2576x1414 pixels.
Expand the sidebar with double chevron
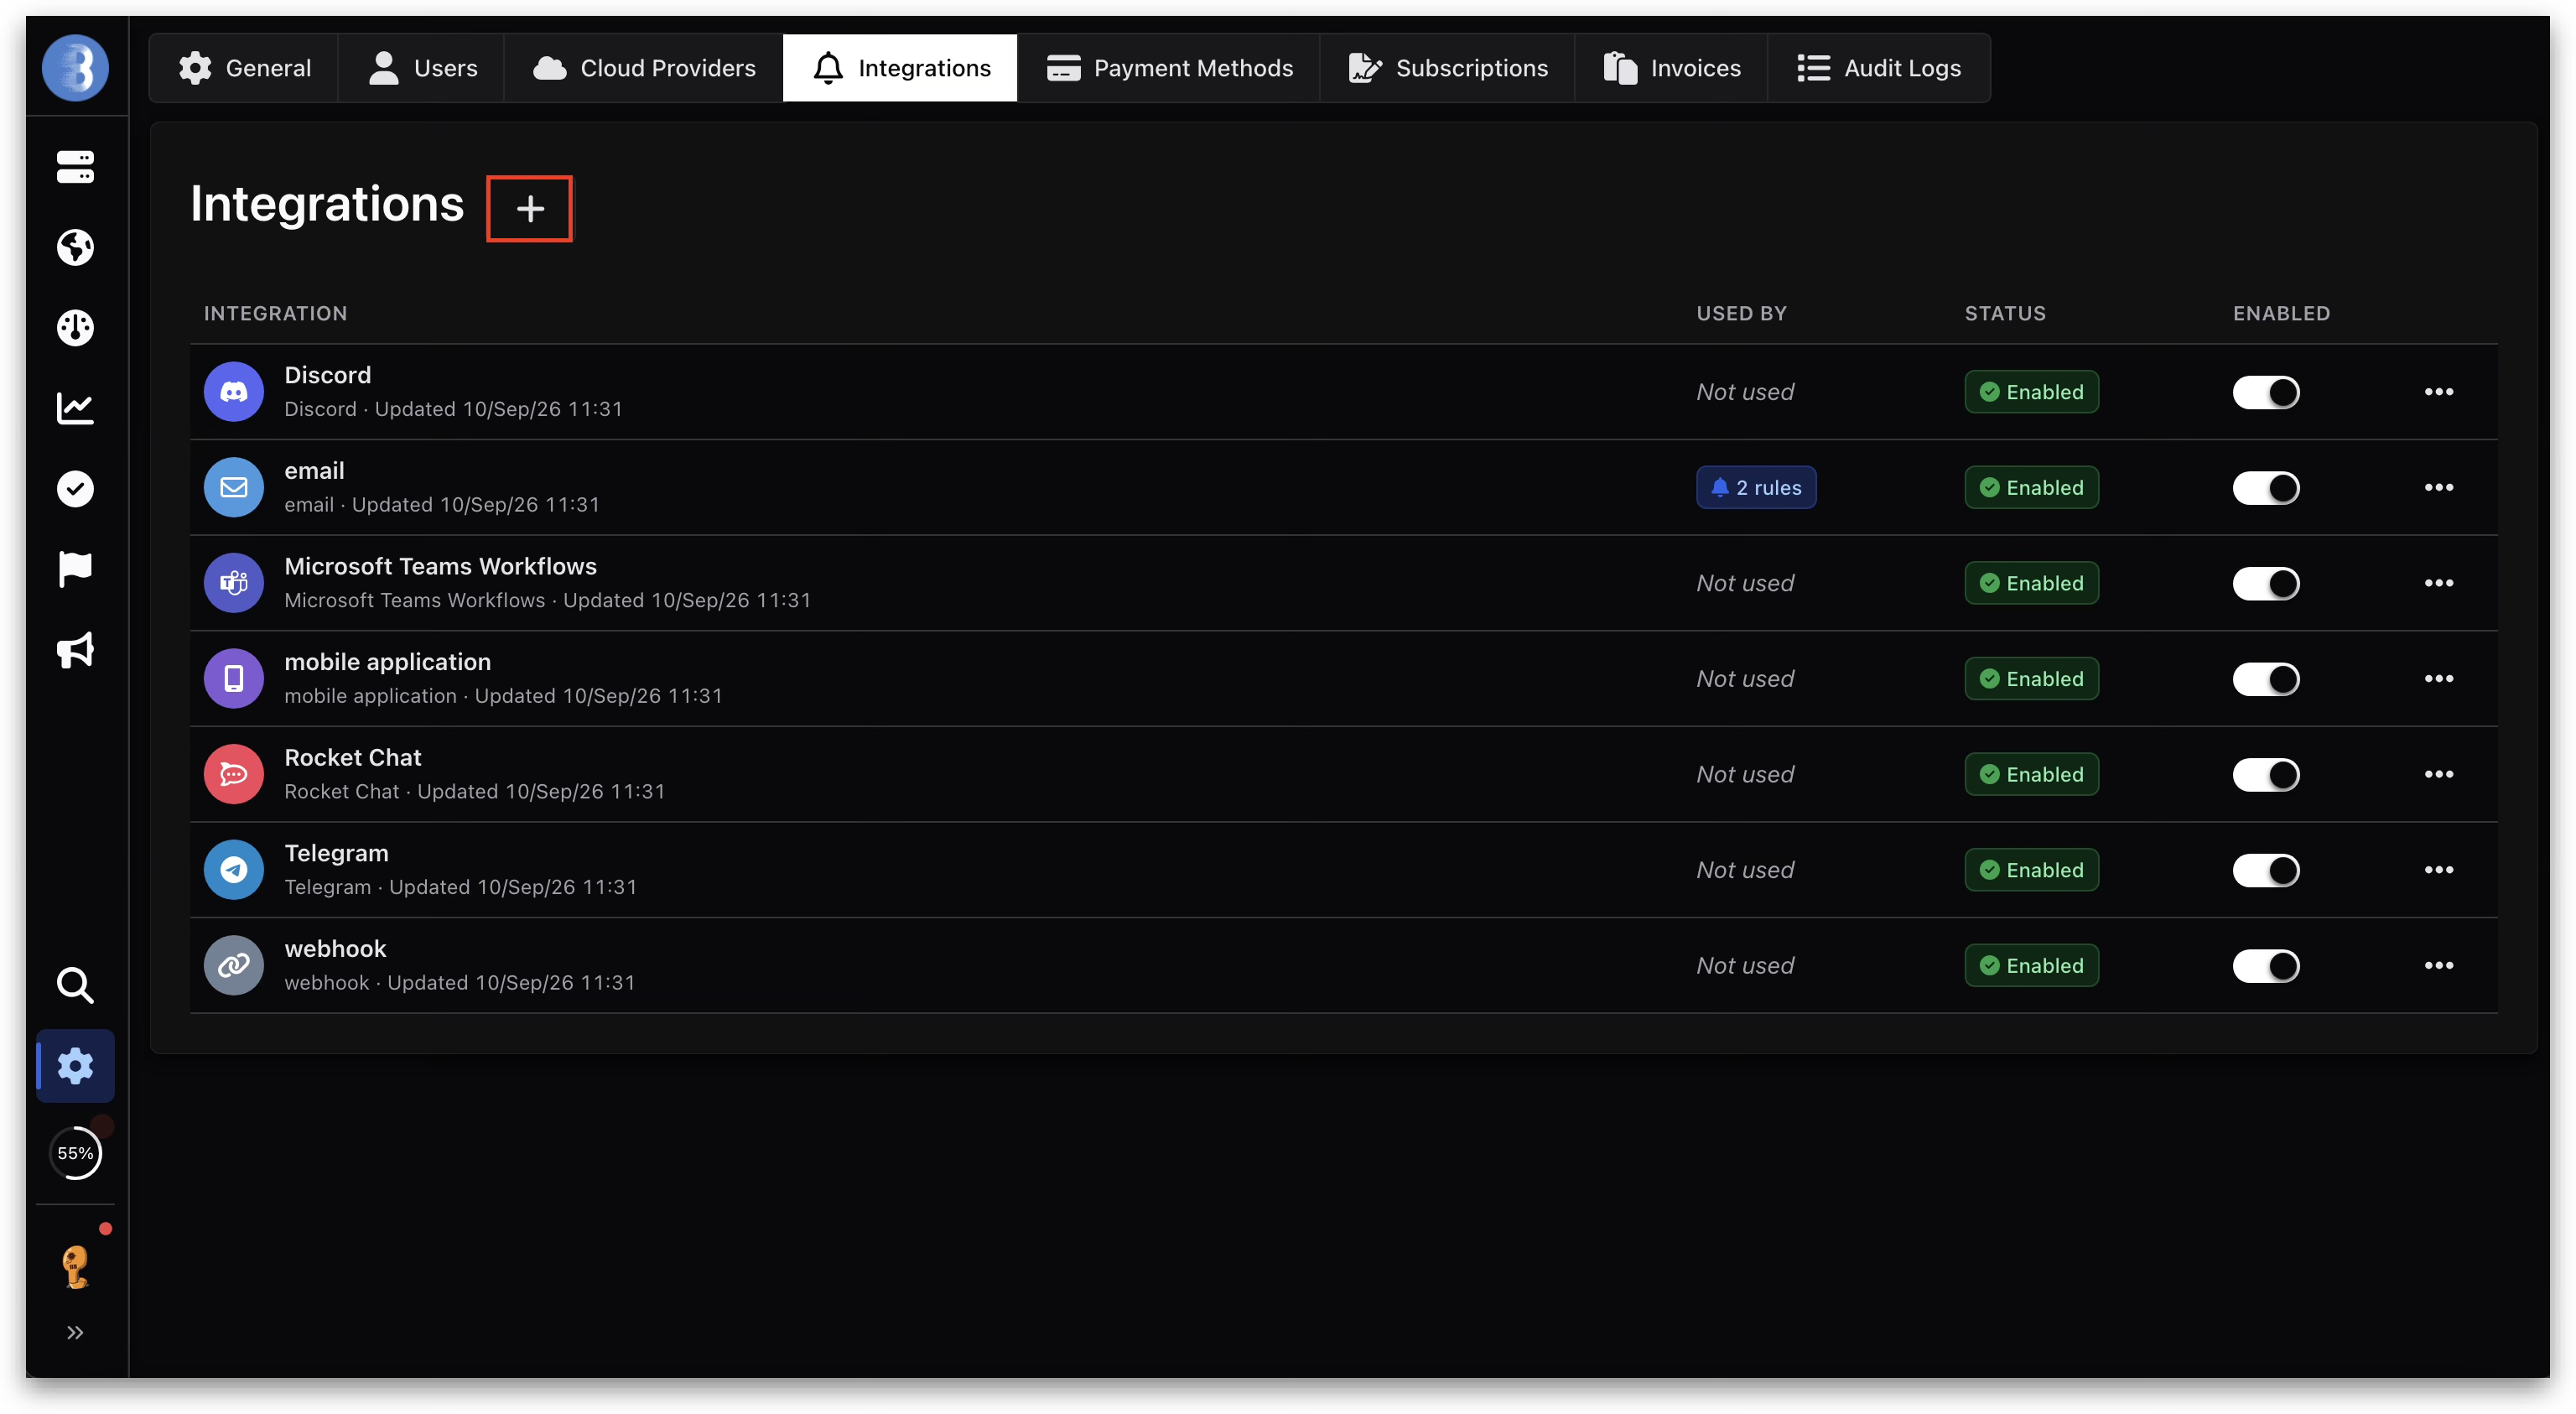point(75,1333)
